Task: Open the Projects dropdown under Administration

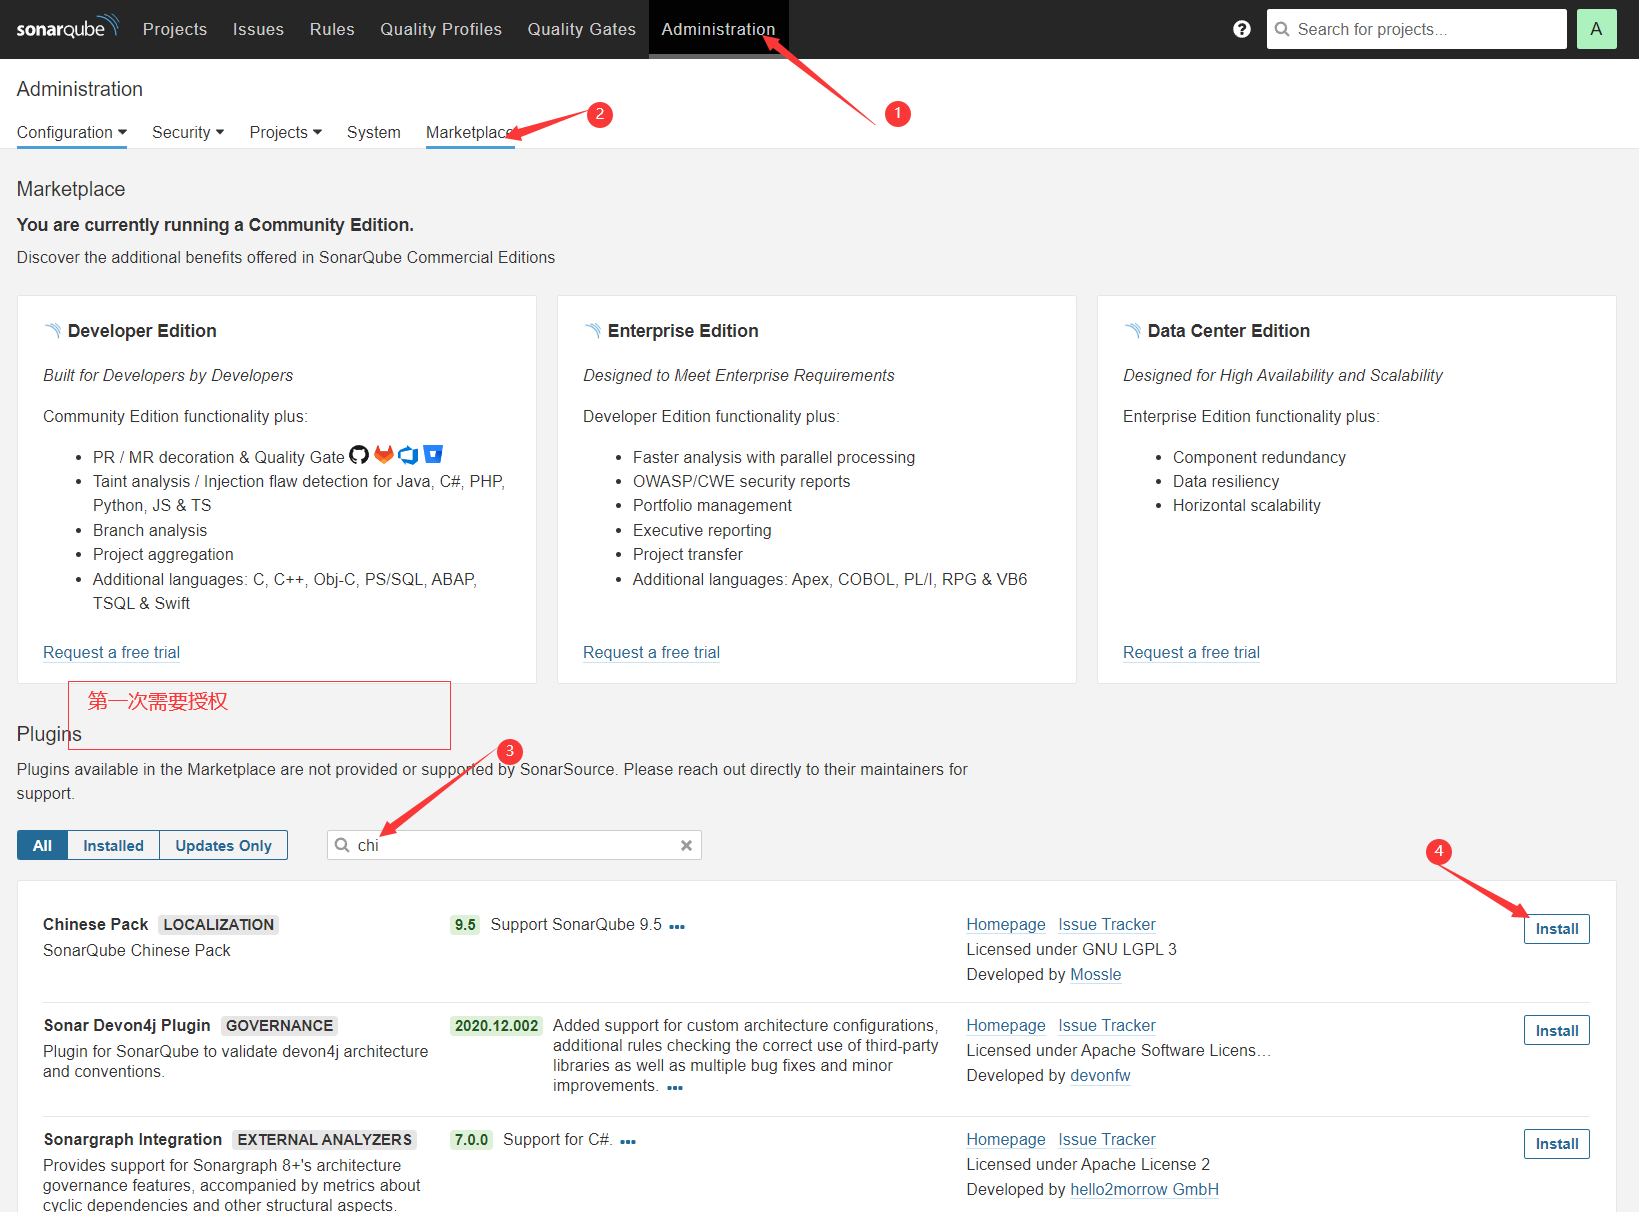Action: pos(286,132)
